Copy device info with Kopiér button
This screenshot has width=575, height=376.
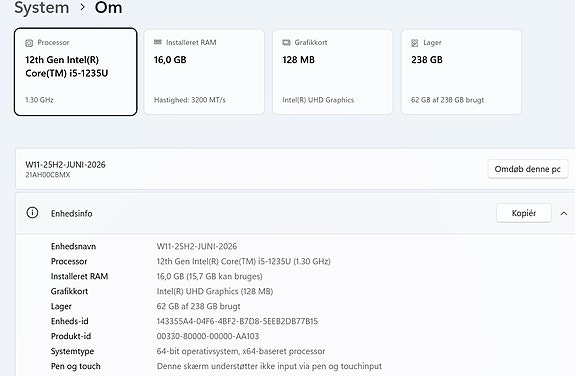524,213
